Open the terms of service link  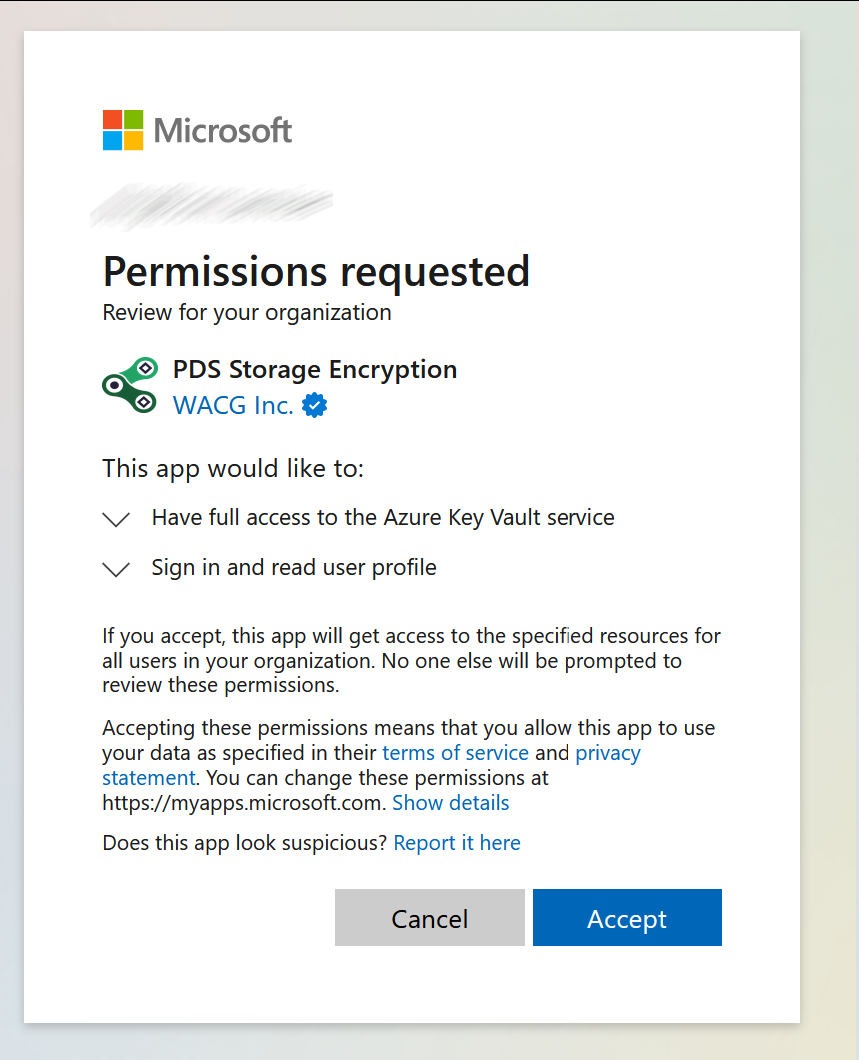click(x=455, y=752)
